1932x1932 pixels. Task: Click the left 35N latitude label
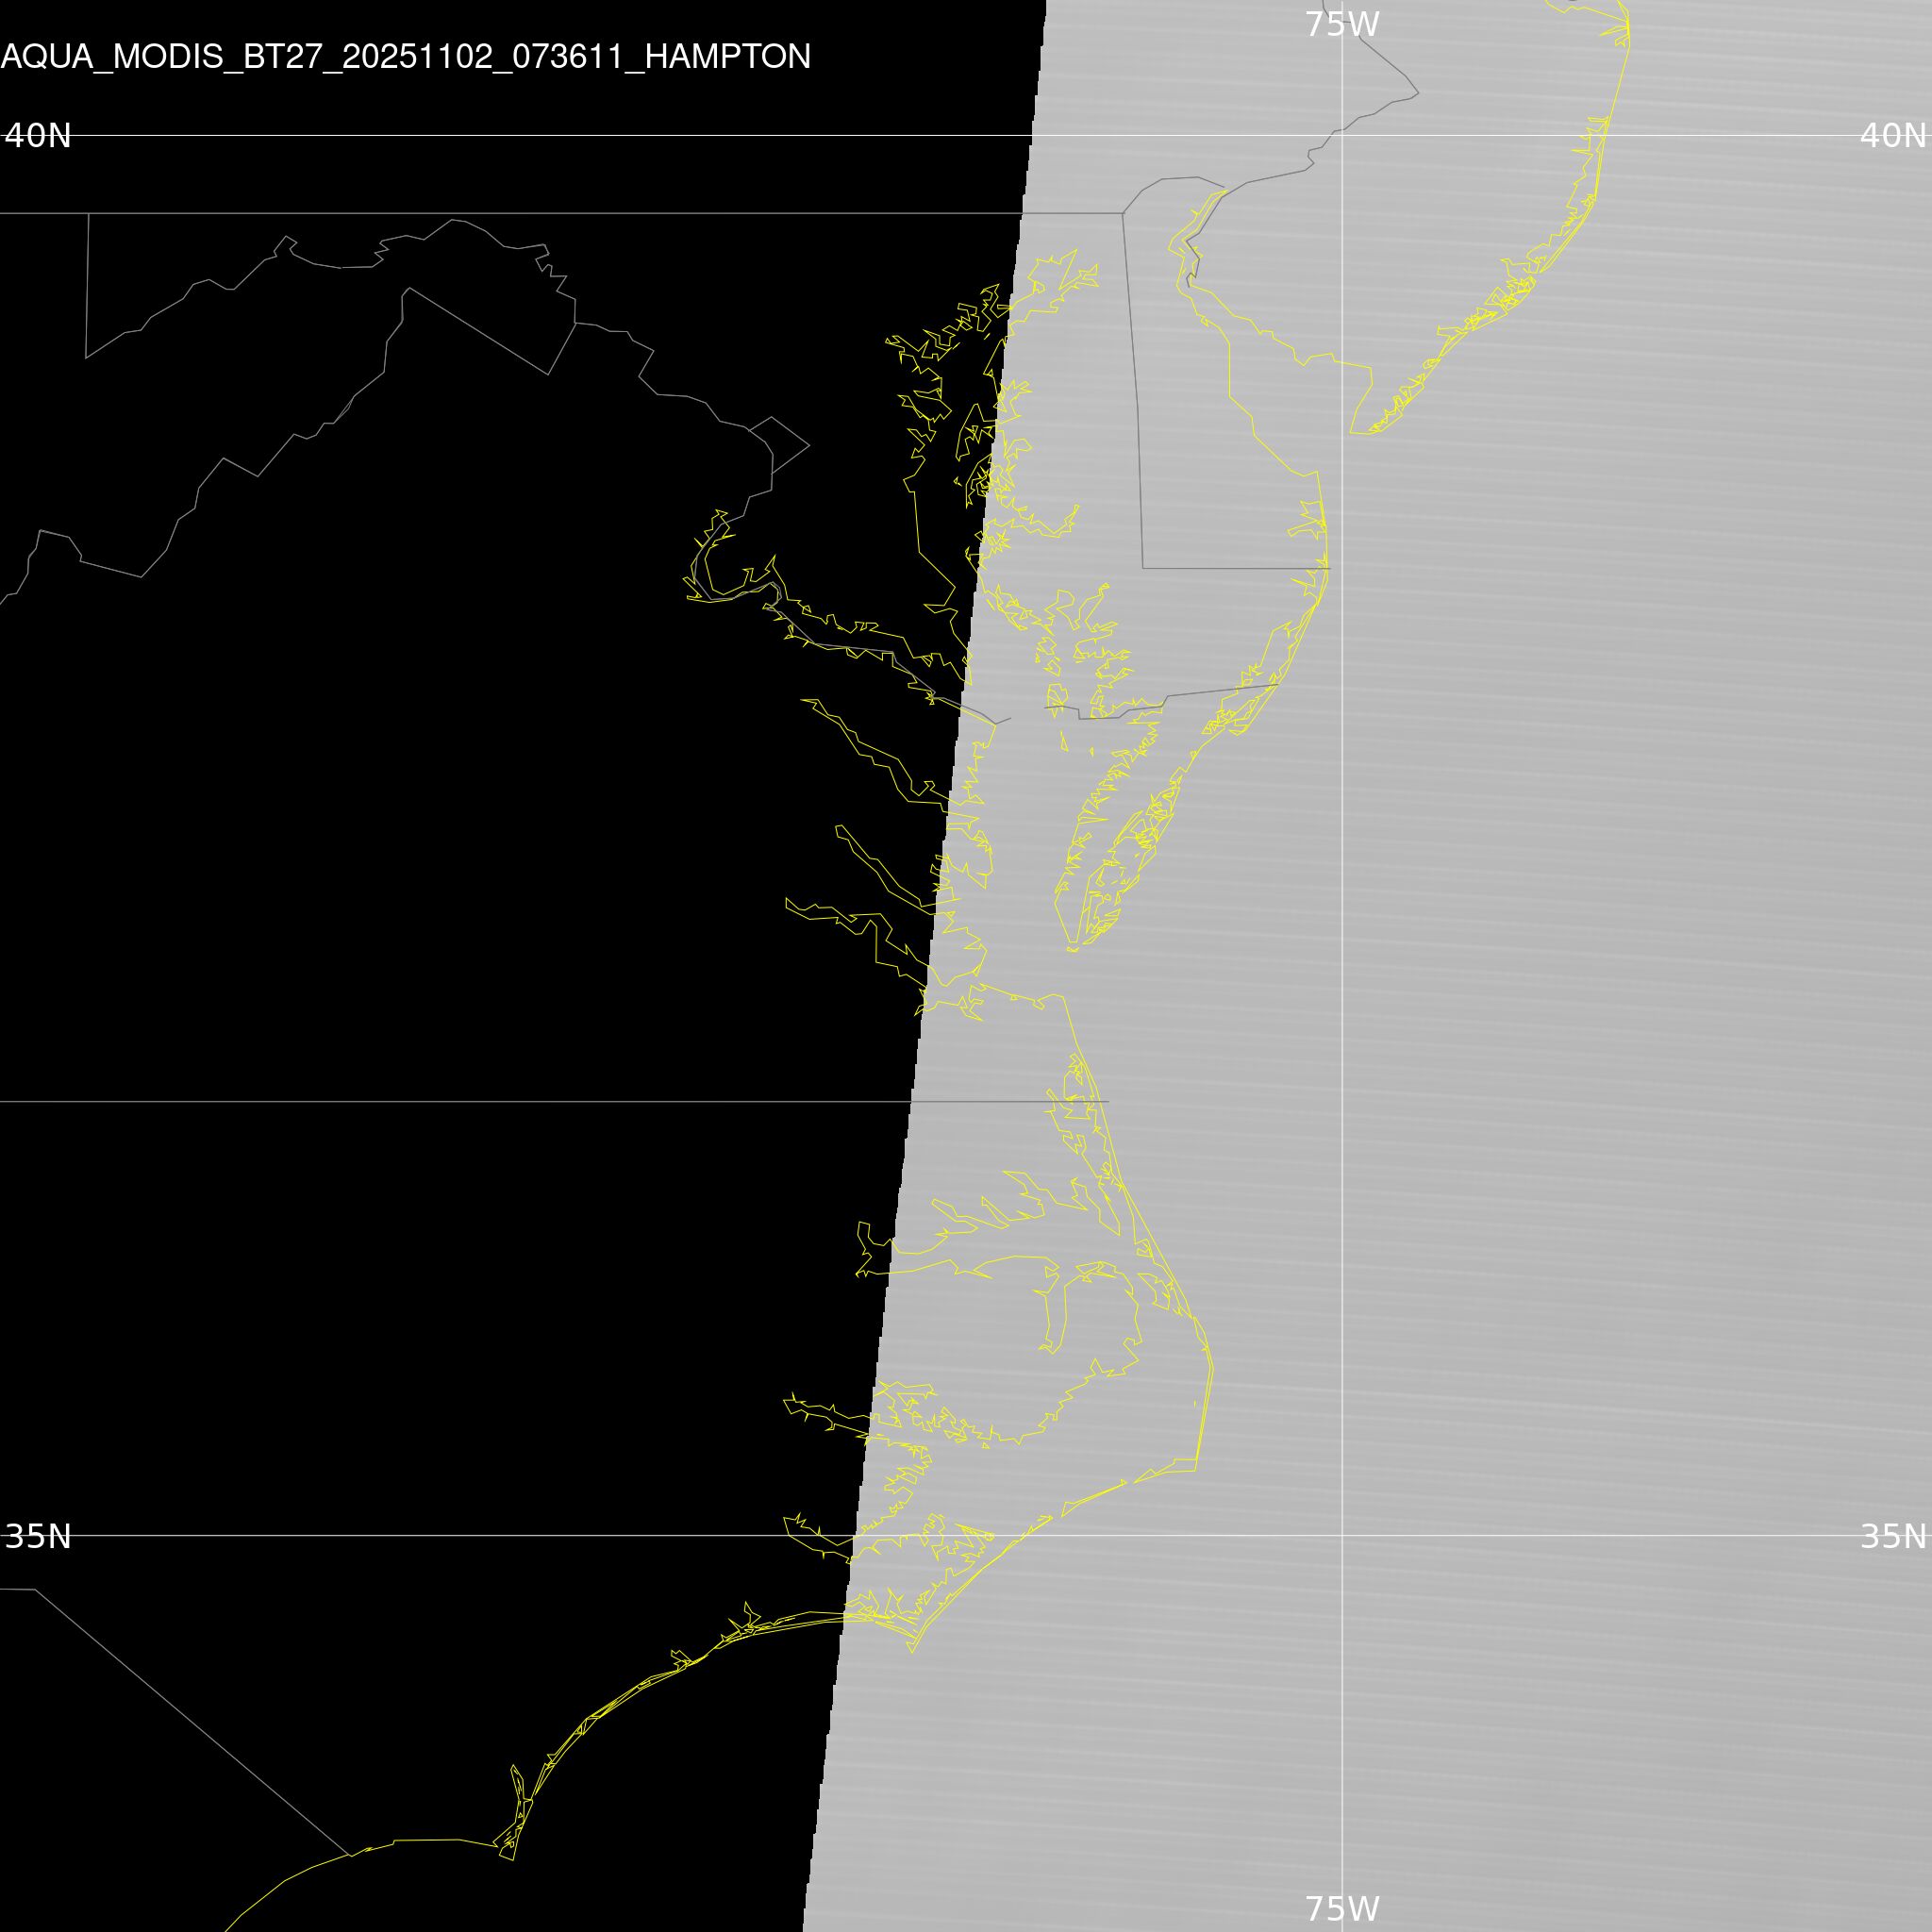(38, 1536)
